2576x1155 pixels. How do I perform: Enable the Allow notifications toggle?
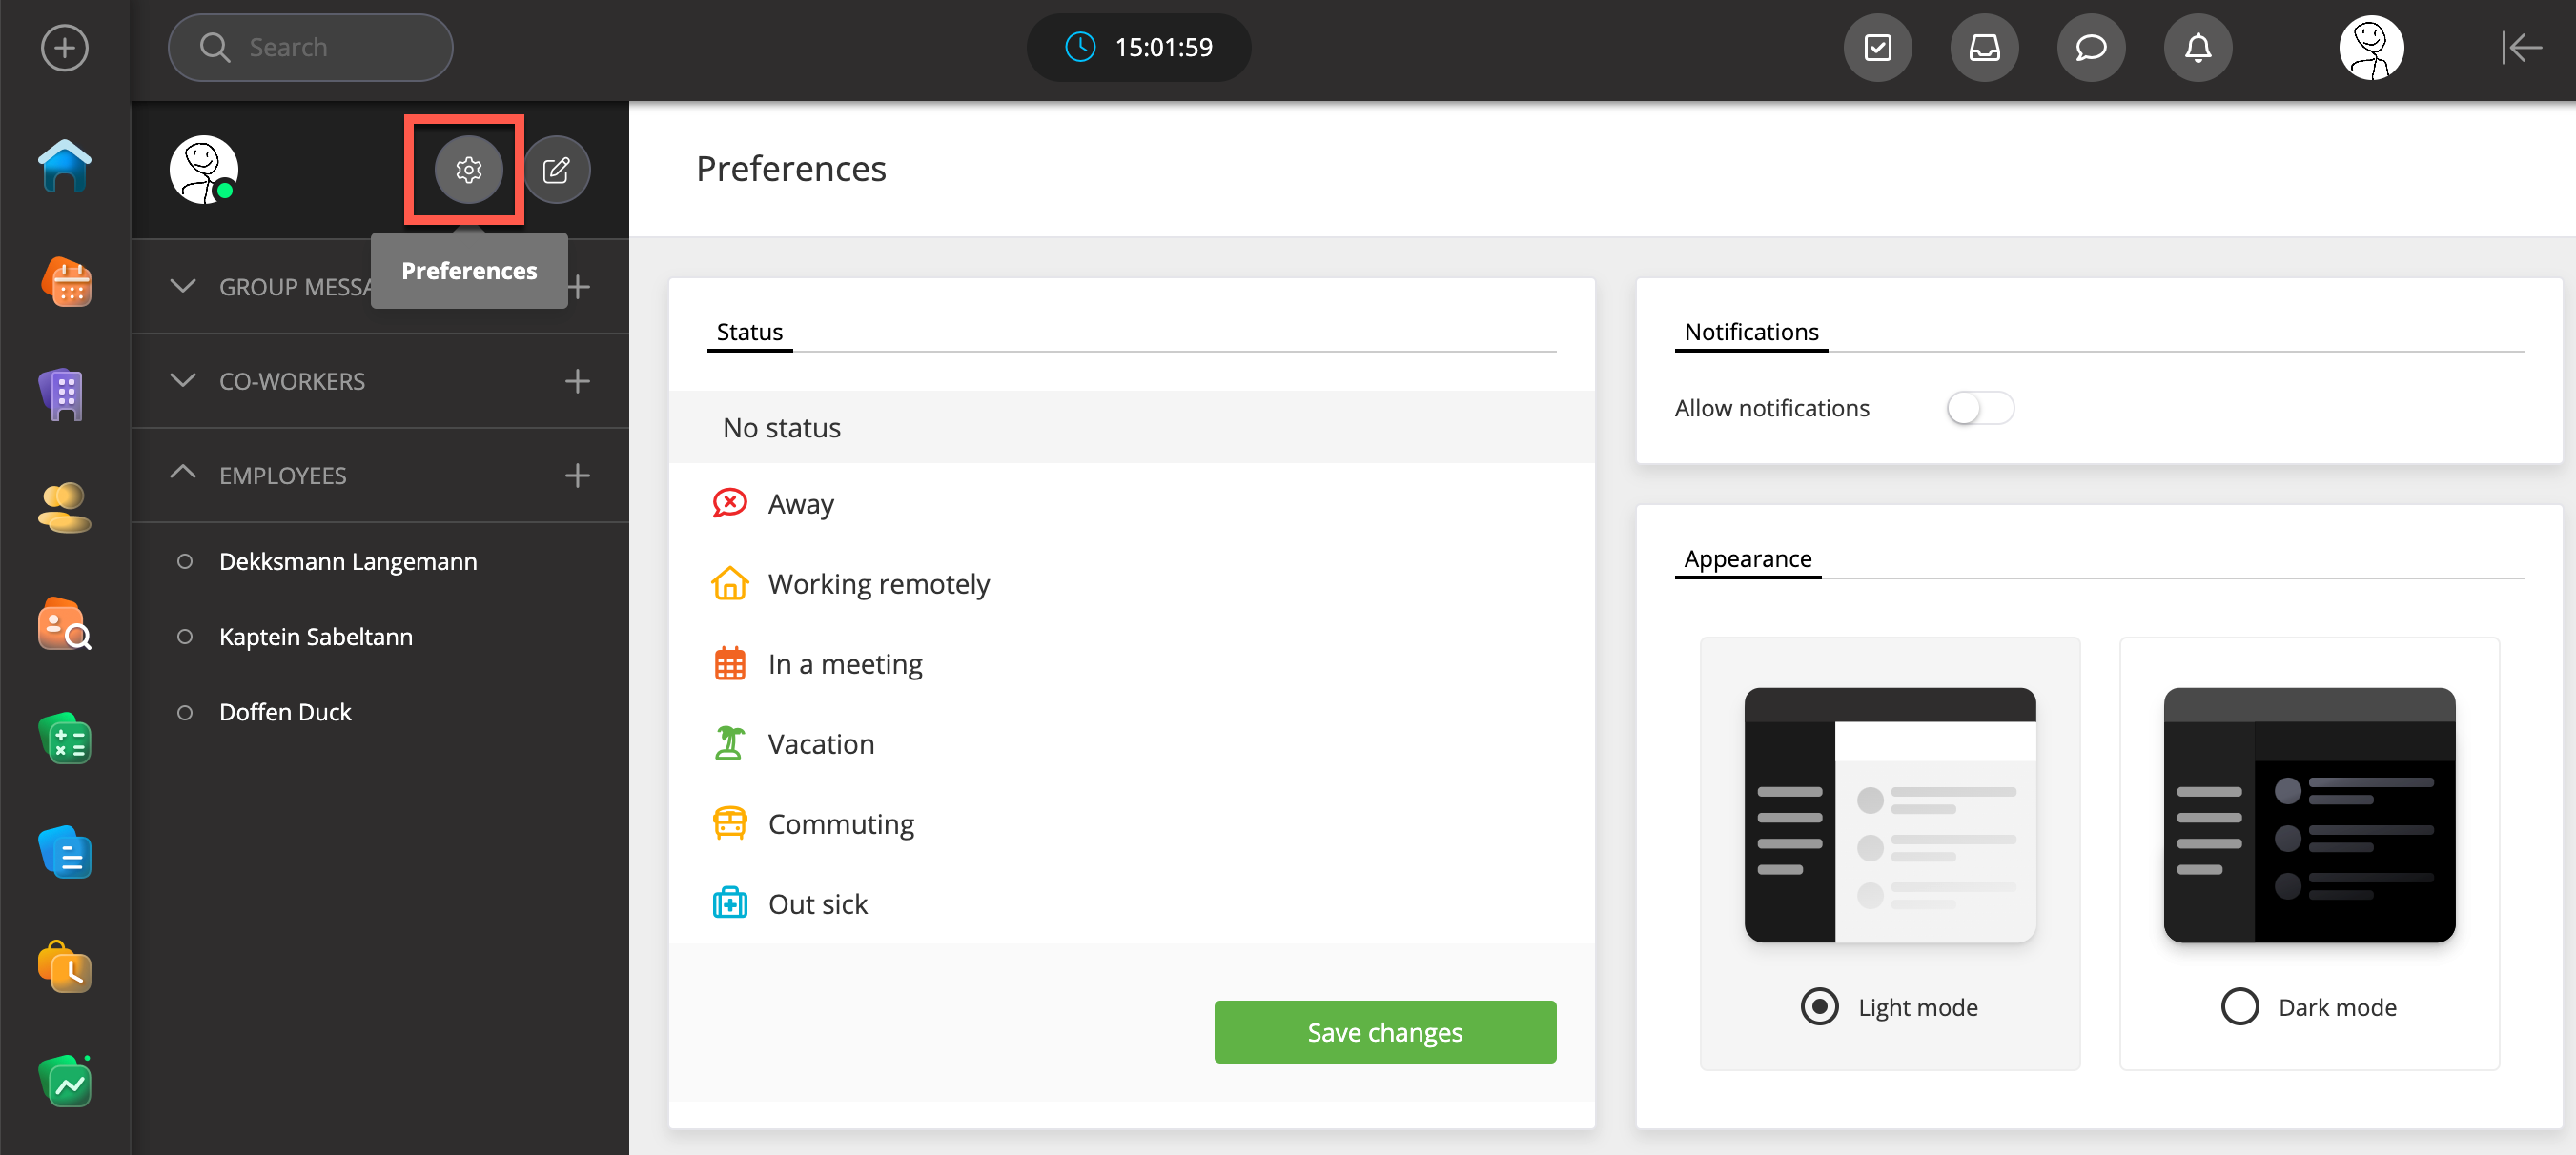click(1979, 408)
